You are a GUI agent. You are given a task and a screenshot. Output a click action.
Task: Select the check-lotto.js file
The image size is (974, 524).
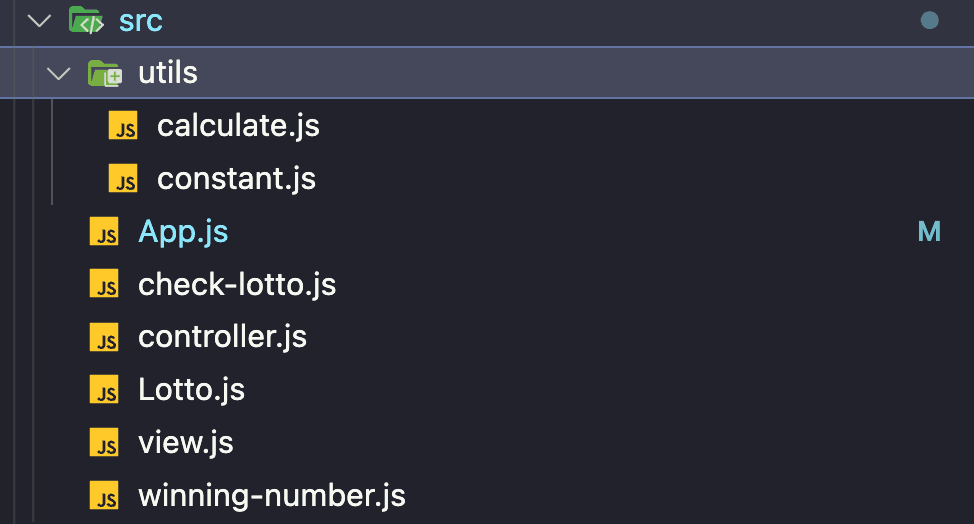[x=236, y=285]
